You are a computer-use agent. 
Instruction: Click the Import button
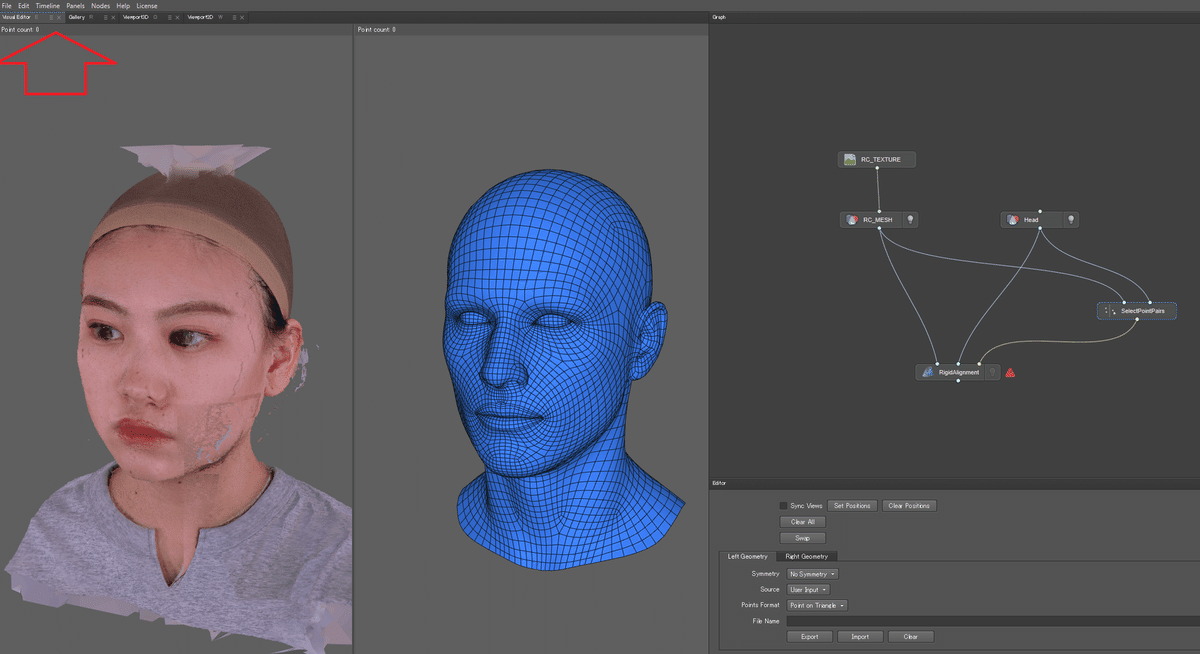coord(860,637)
